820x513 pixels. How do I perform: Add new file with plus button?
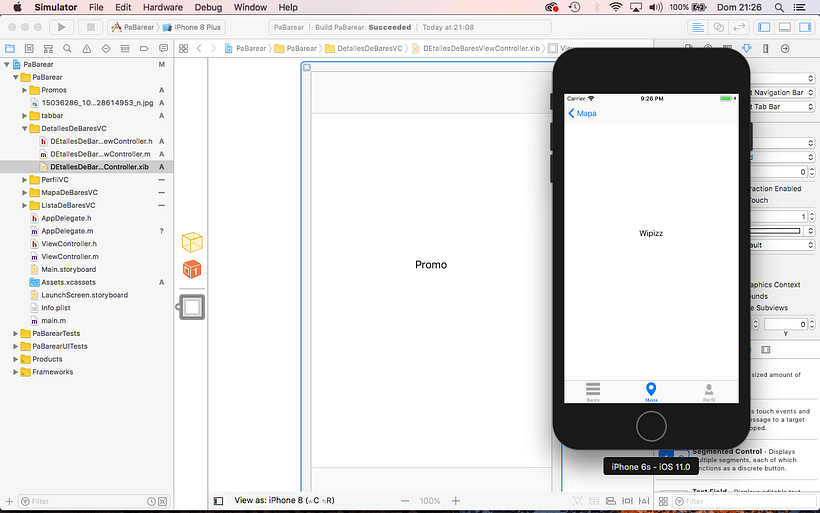point(9,501)
